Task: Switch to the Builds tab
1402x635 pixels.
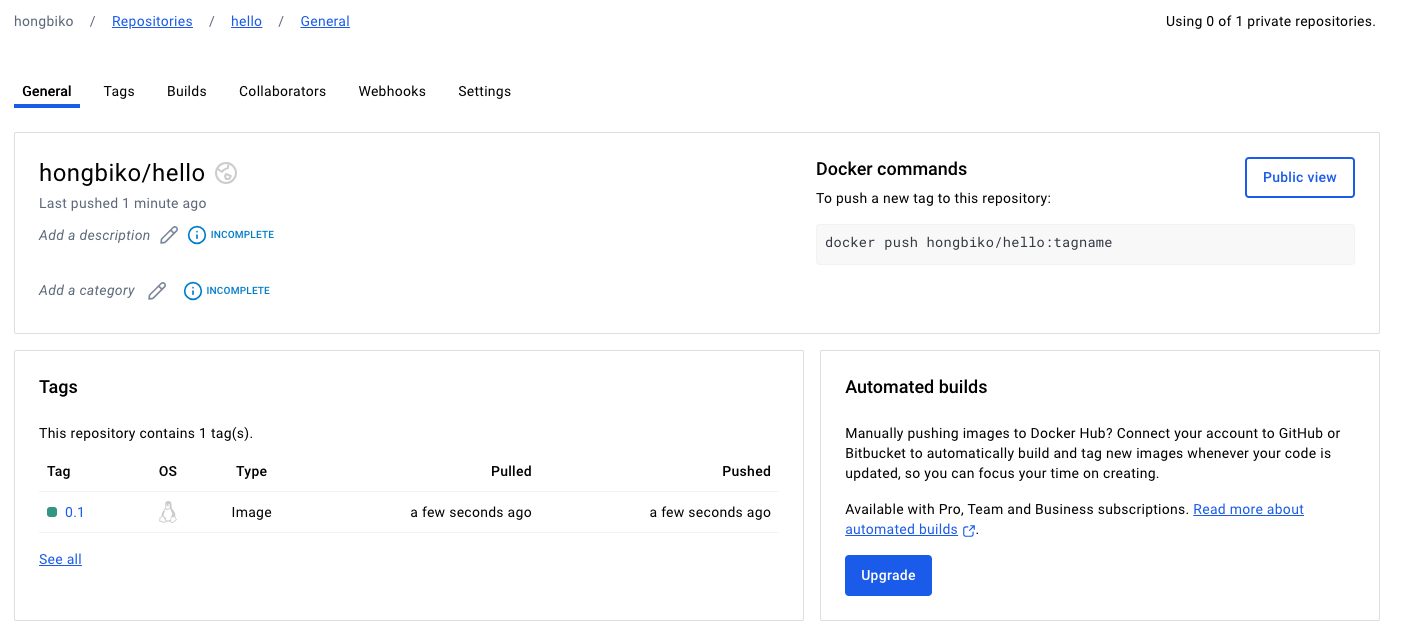Action: tap(187, 91)
